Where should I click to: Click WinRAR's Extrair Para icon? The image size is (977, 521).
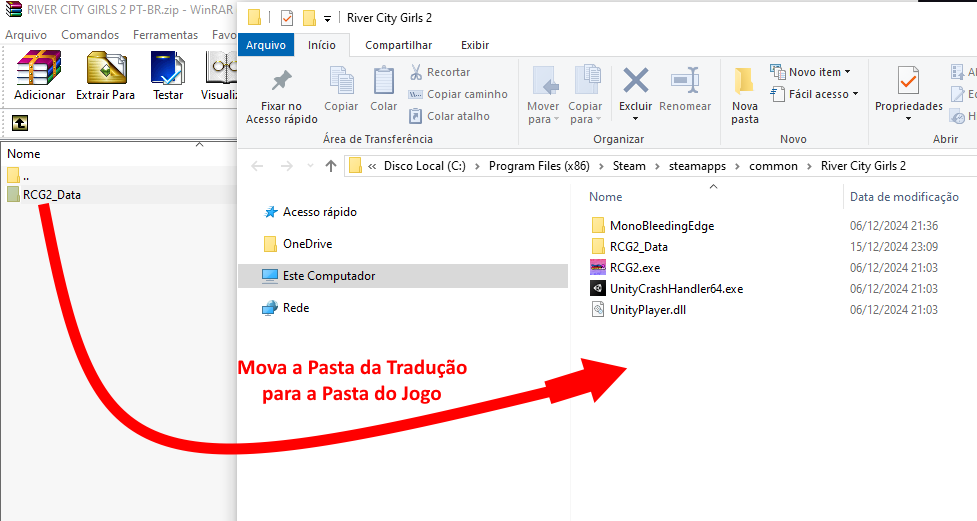106,67
